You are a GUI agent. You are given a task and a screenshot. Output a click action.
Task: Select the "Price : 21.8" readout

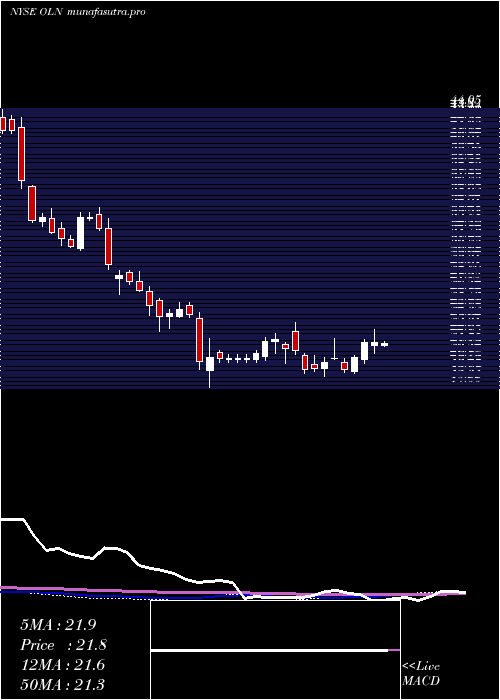[x=63, y=645]
